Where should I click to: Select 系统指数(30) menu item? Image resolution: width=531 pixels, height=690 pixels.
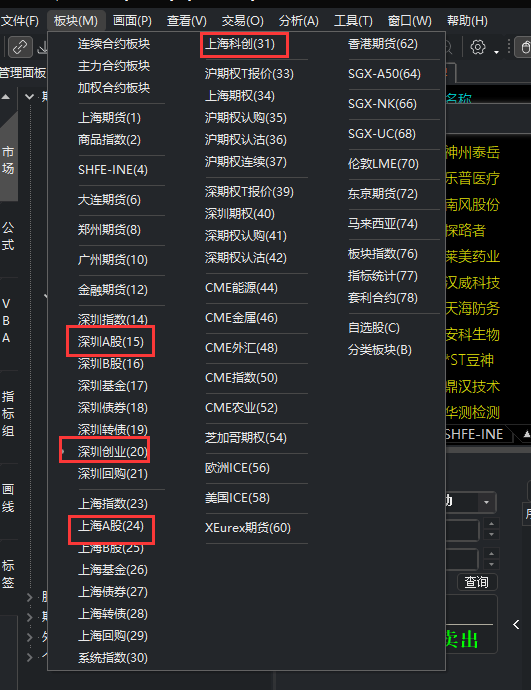point(113,657)
